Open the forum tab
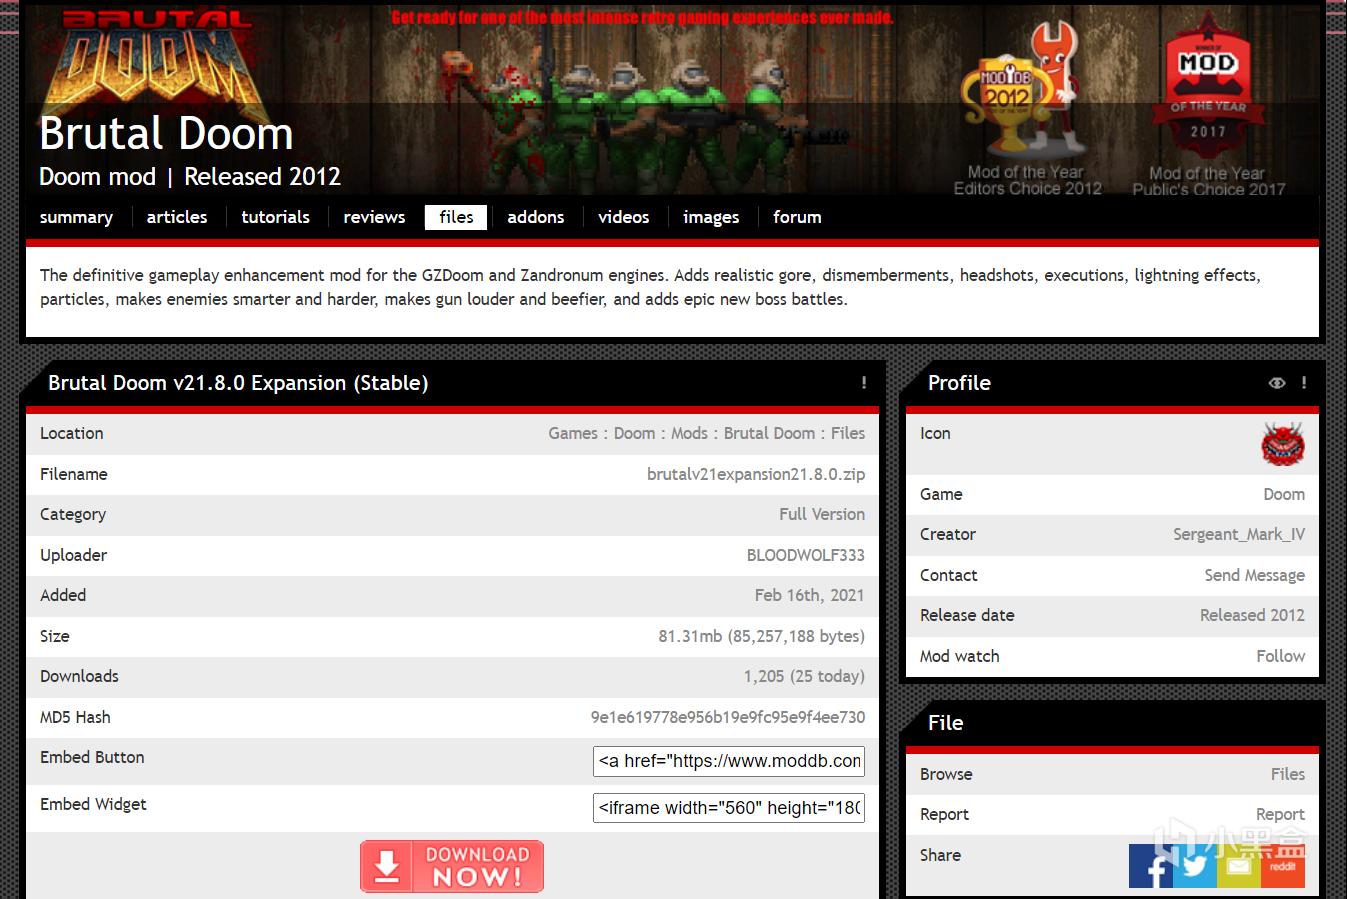Image resolution: width=1347 pixels, height=899 pixels. click(797, 217)
